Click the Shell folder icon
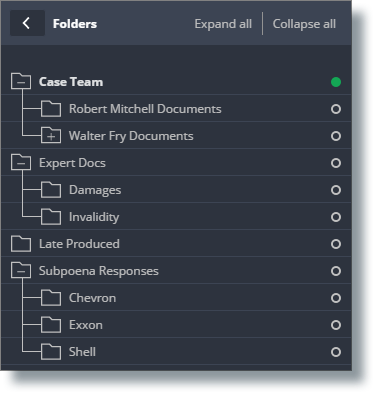Image resolution: width=374 pixels, height=393 pixels. (x=51, y=351)
